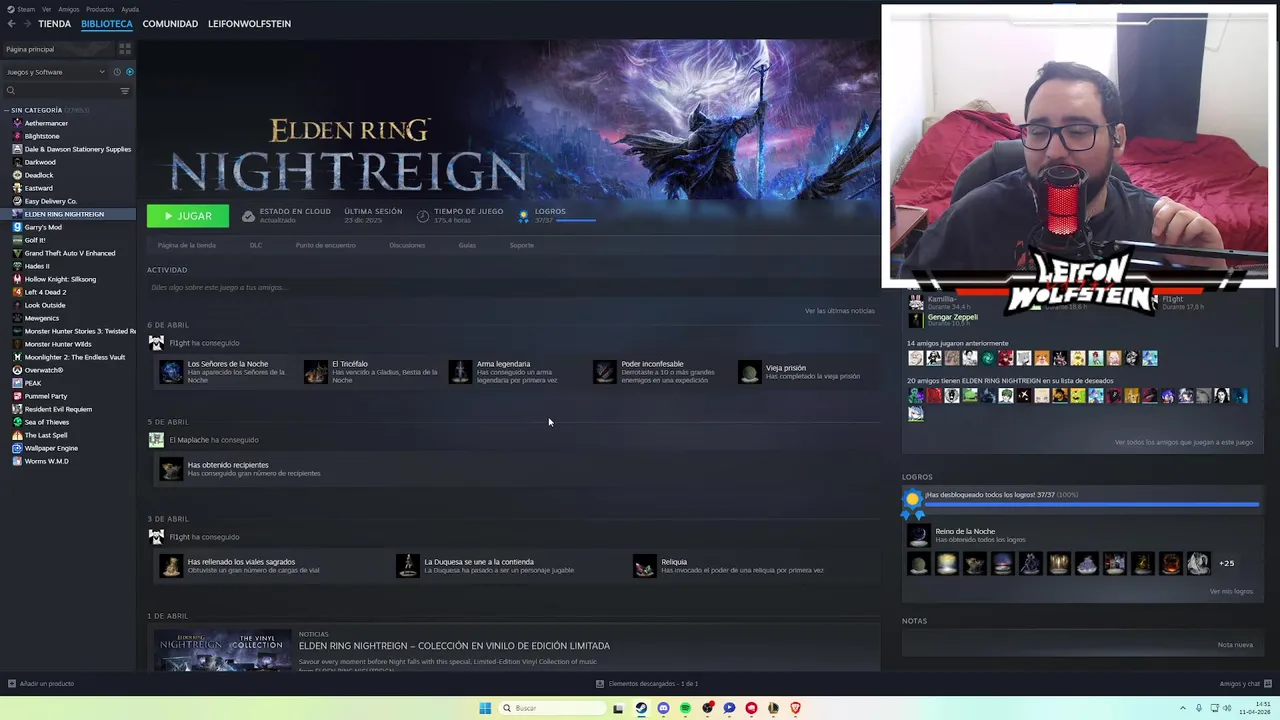
Task: Click the library search field
Action: click(62, 91)
